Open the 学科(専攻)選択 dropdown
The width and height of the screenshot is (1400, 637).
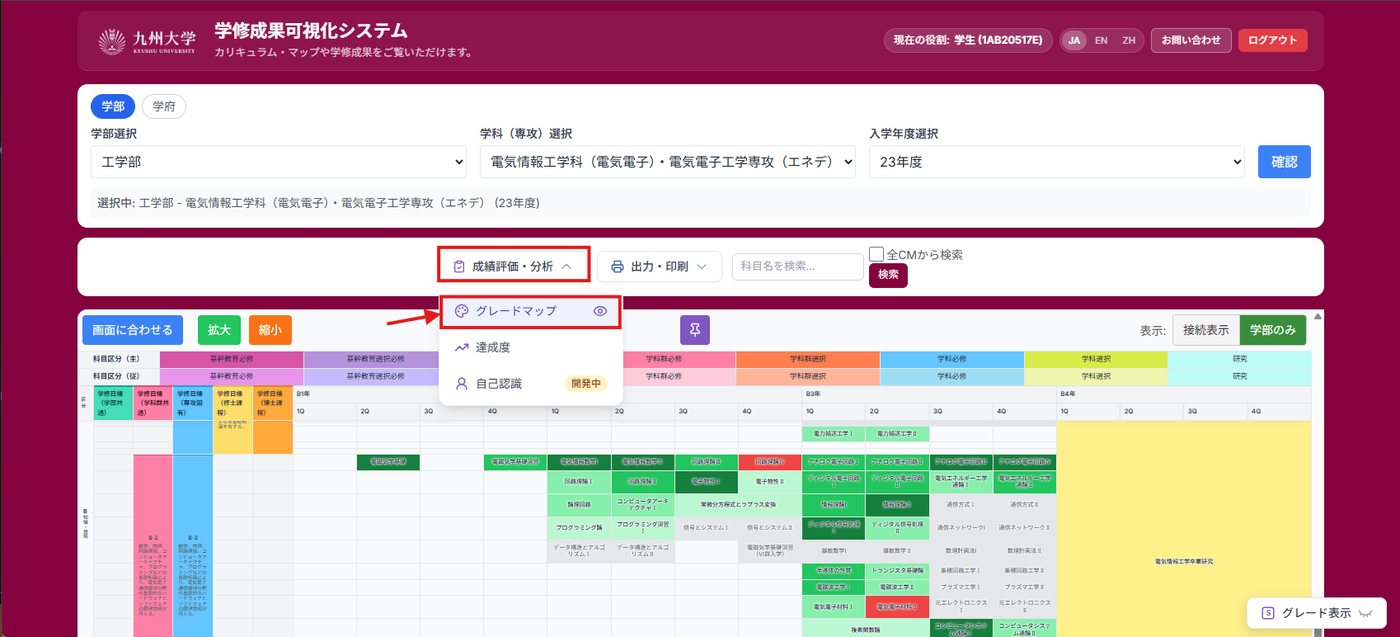point(668,161)
